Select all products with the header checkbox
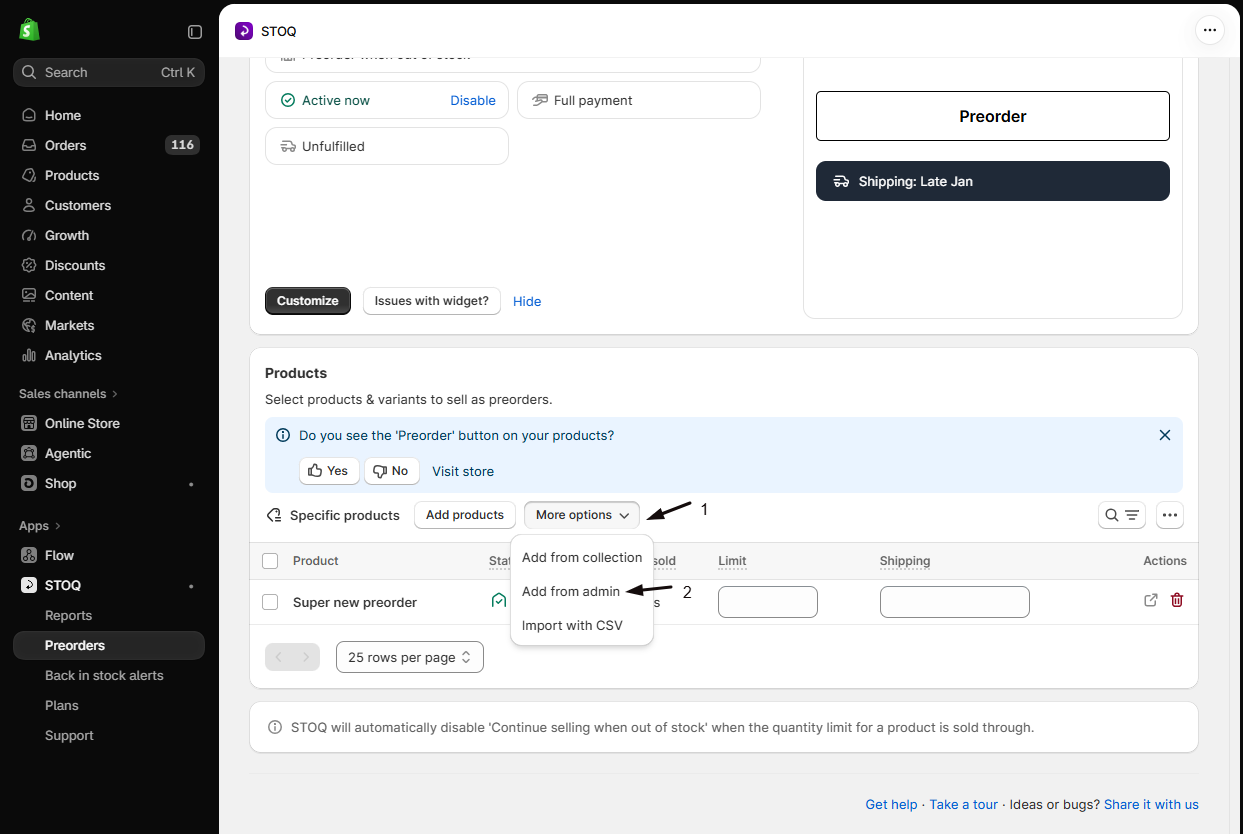 (270, 561)
